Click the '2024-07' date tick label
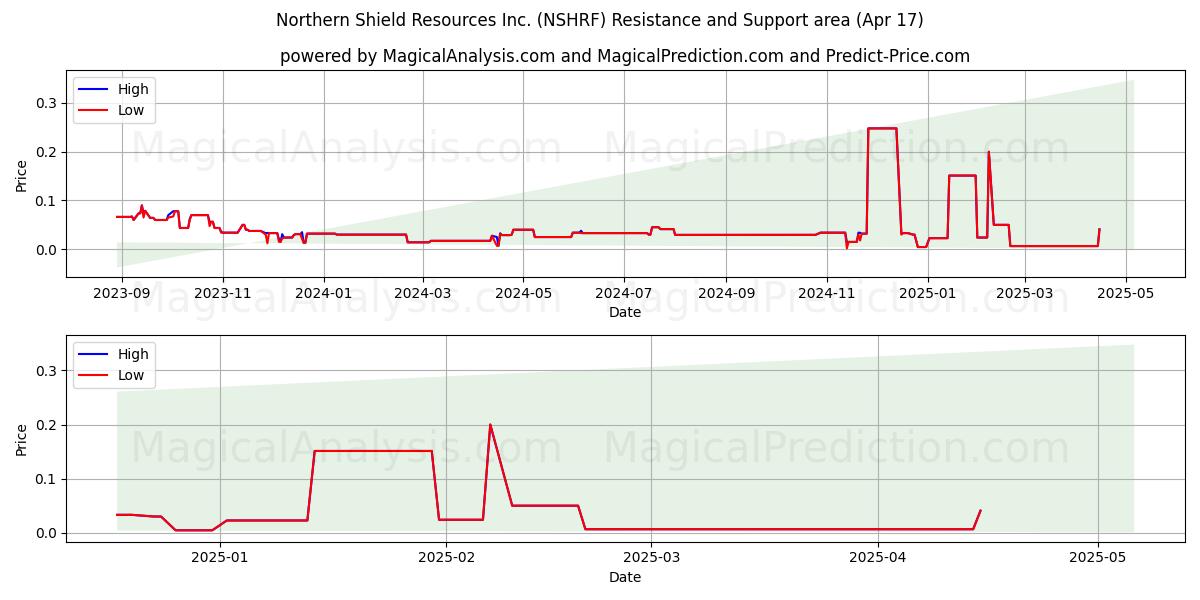This screenshot has width=1200, height=600. (x=624, y=295)
